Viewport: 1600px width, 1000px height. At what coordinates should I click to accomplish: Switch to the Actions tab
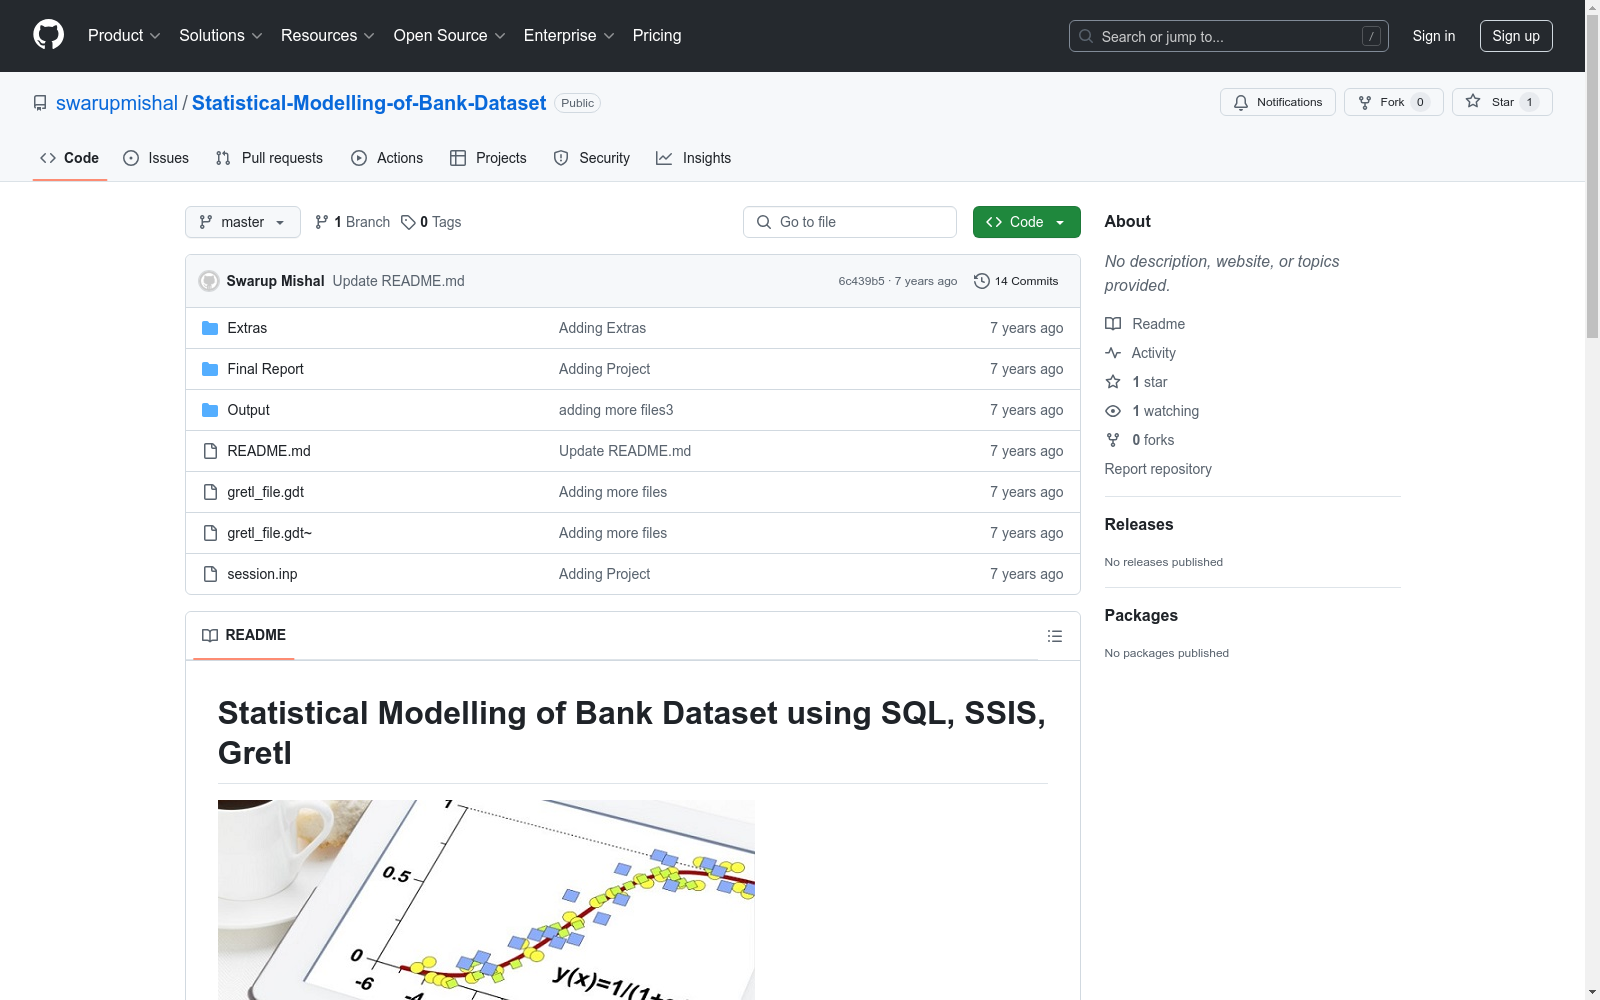tap(387, 158)
